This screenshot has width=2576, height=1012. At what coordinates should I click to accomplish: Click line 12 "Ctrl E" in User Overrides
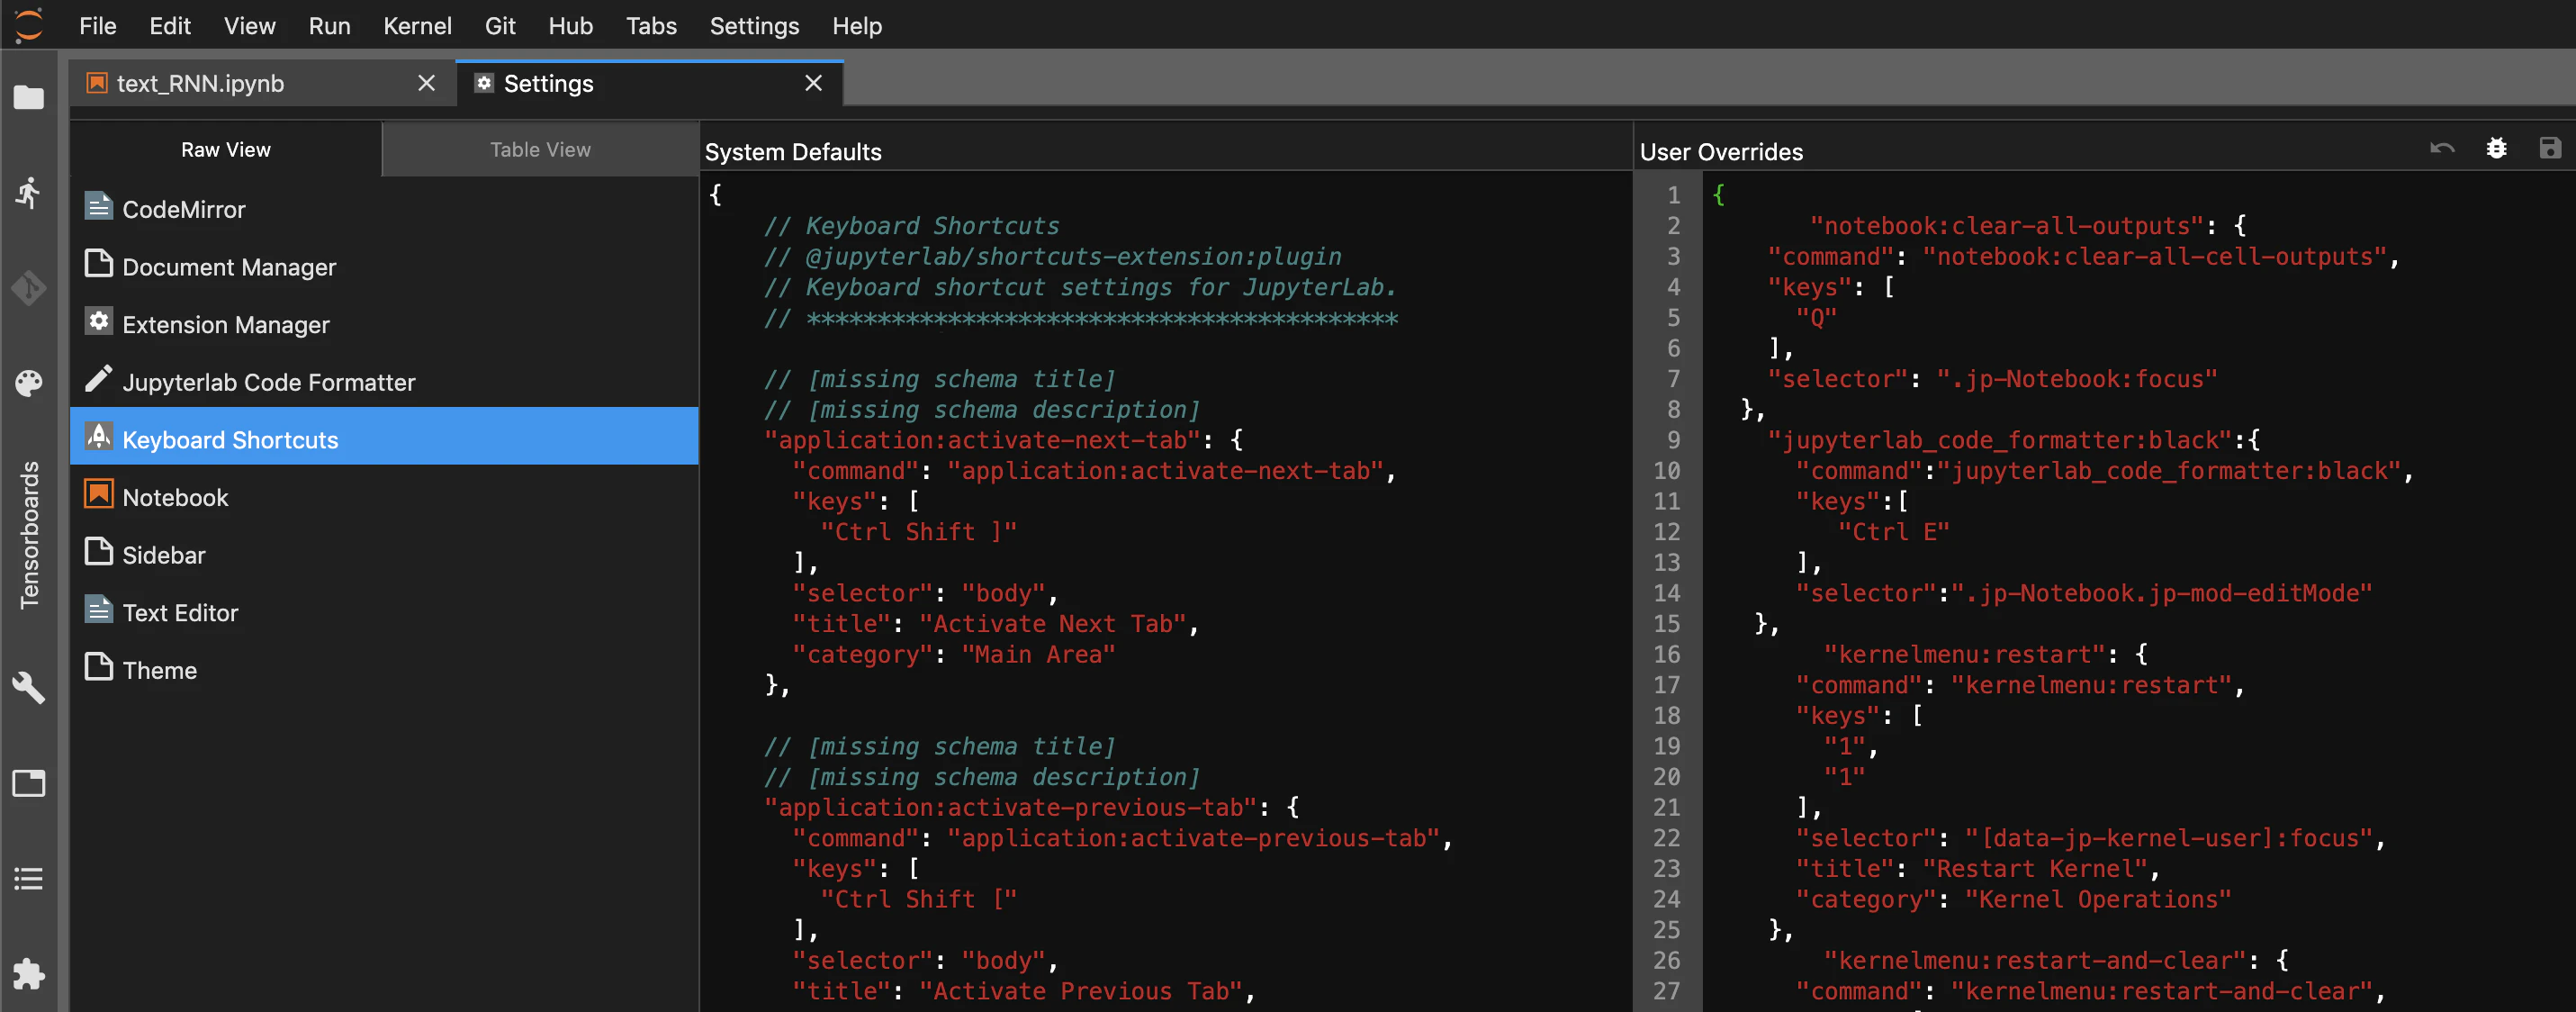[x=1893, y=531]
